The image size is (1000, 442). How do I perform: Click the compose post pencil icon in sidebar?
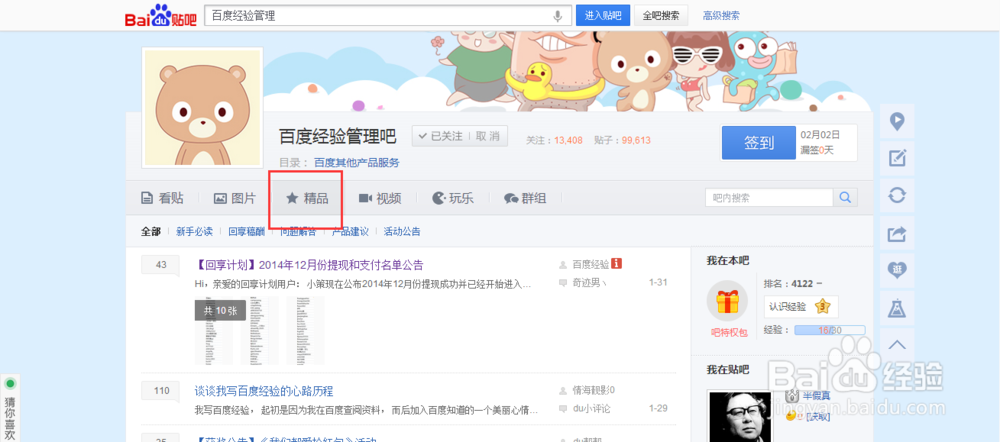click(x=897, y=158)
